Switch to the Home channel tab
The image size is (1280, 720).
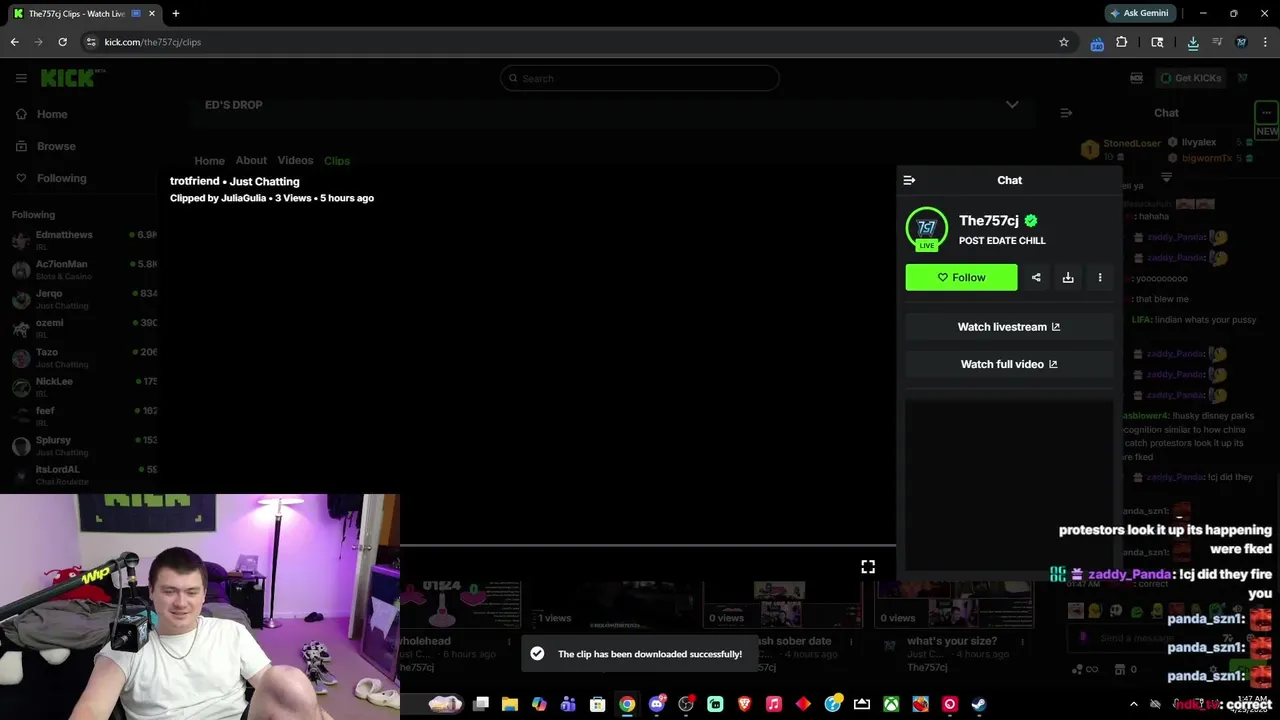(x=209, y=160)
